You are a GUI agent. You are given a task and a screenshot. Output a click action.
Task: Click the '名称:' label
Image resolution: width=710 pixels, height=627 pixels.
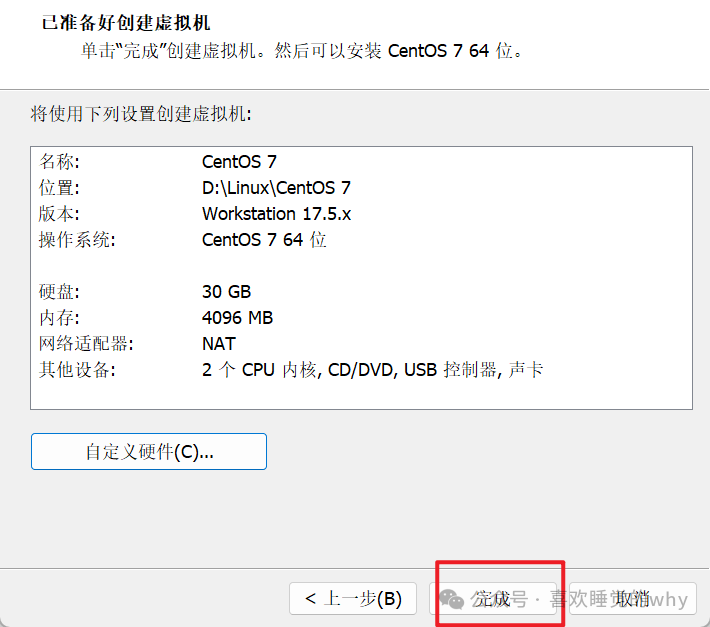click(x=59, y=162)
